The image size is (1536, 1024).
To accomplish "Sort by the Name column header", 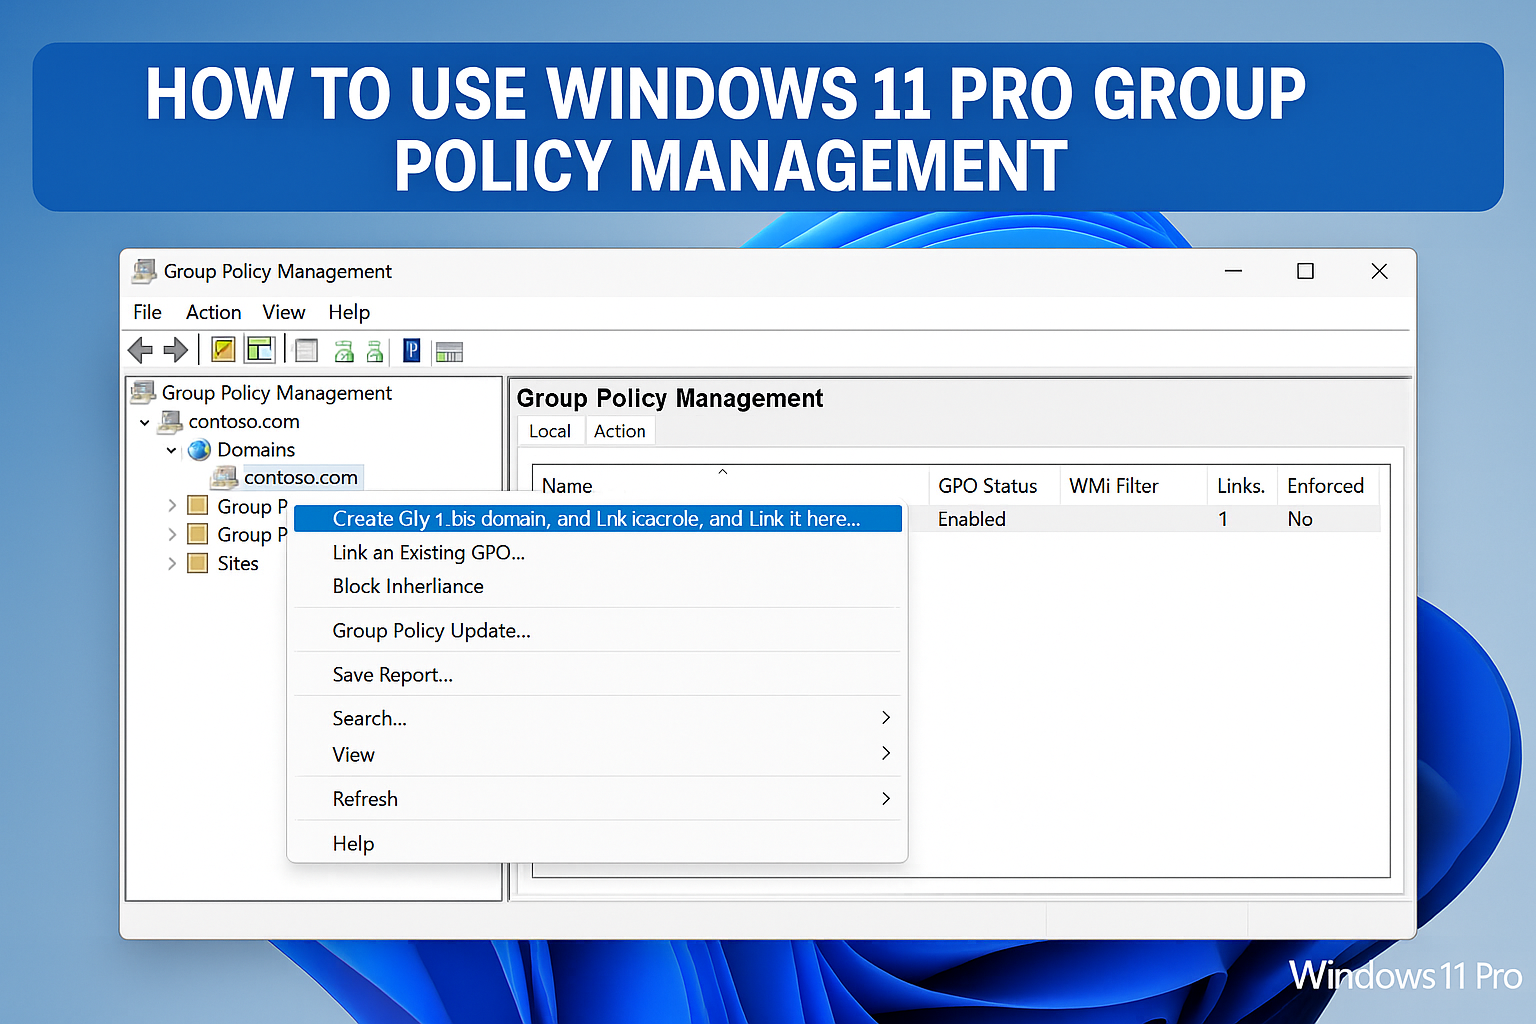I will 730,486.
